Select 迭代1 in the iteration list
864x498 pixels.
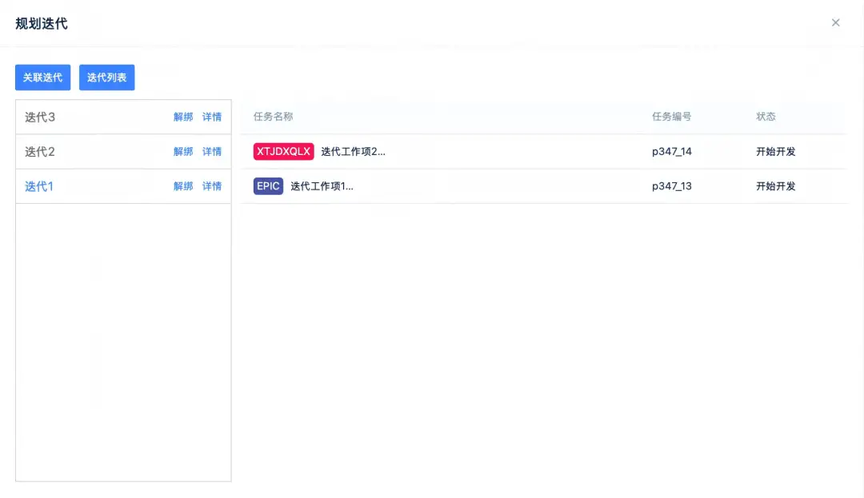coord(39,186)
